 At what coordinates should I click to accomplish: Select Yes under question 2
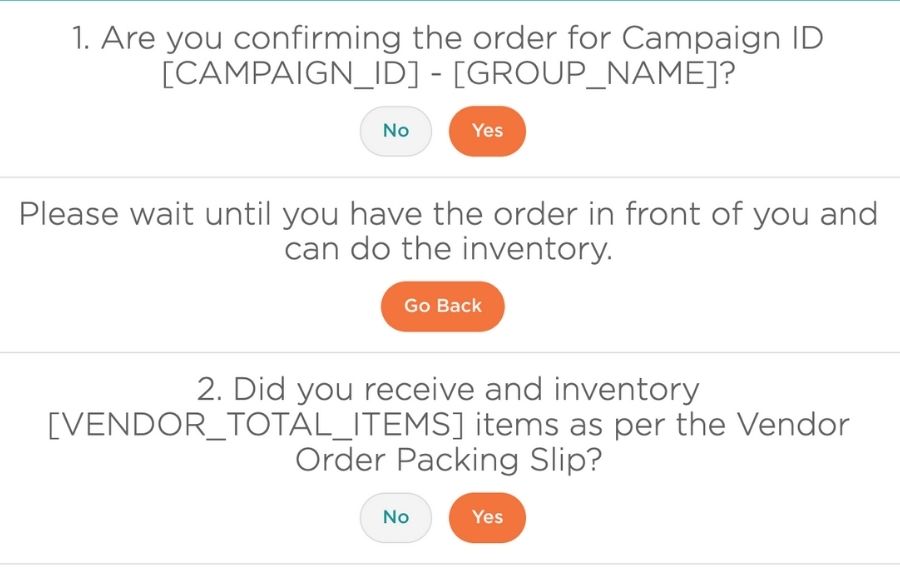point(487,517)
